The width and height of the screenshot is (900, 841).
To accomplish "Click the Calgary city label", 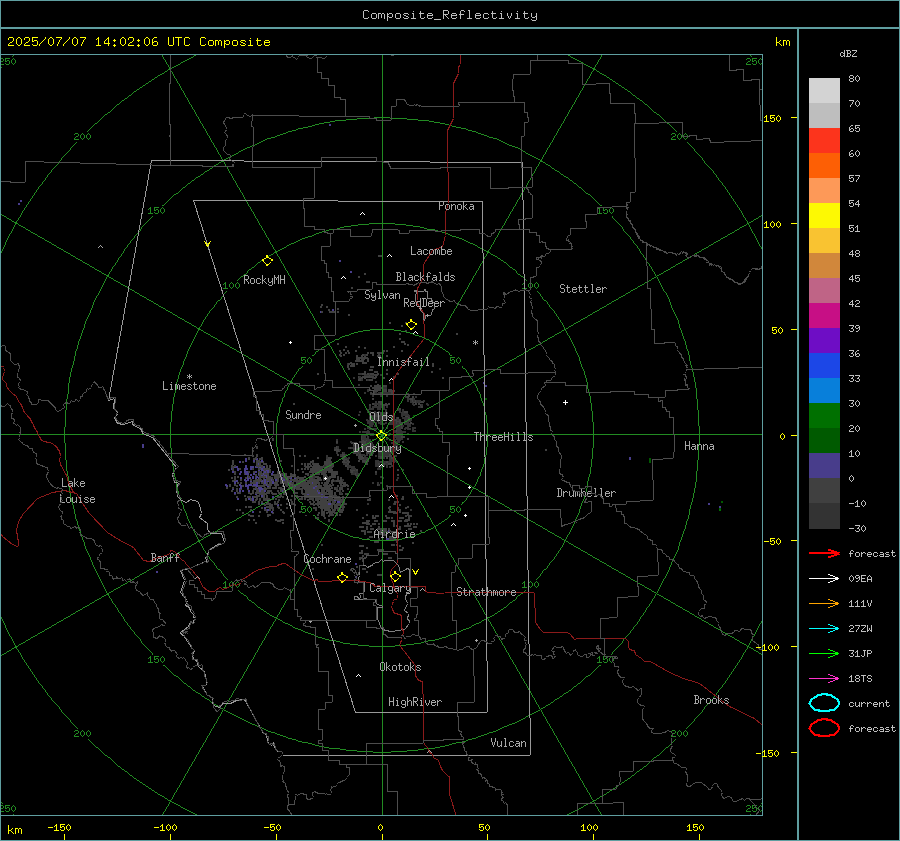I will tap(390, 588).
